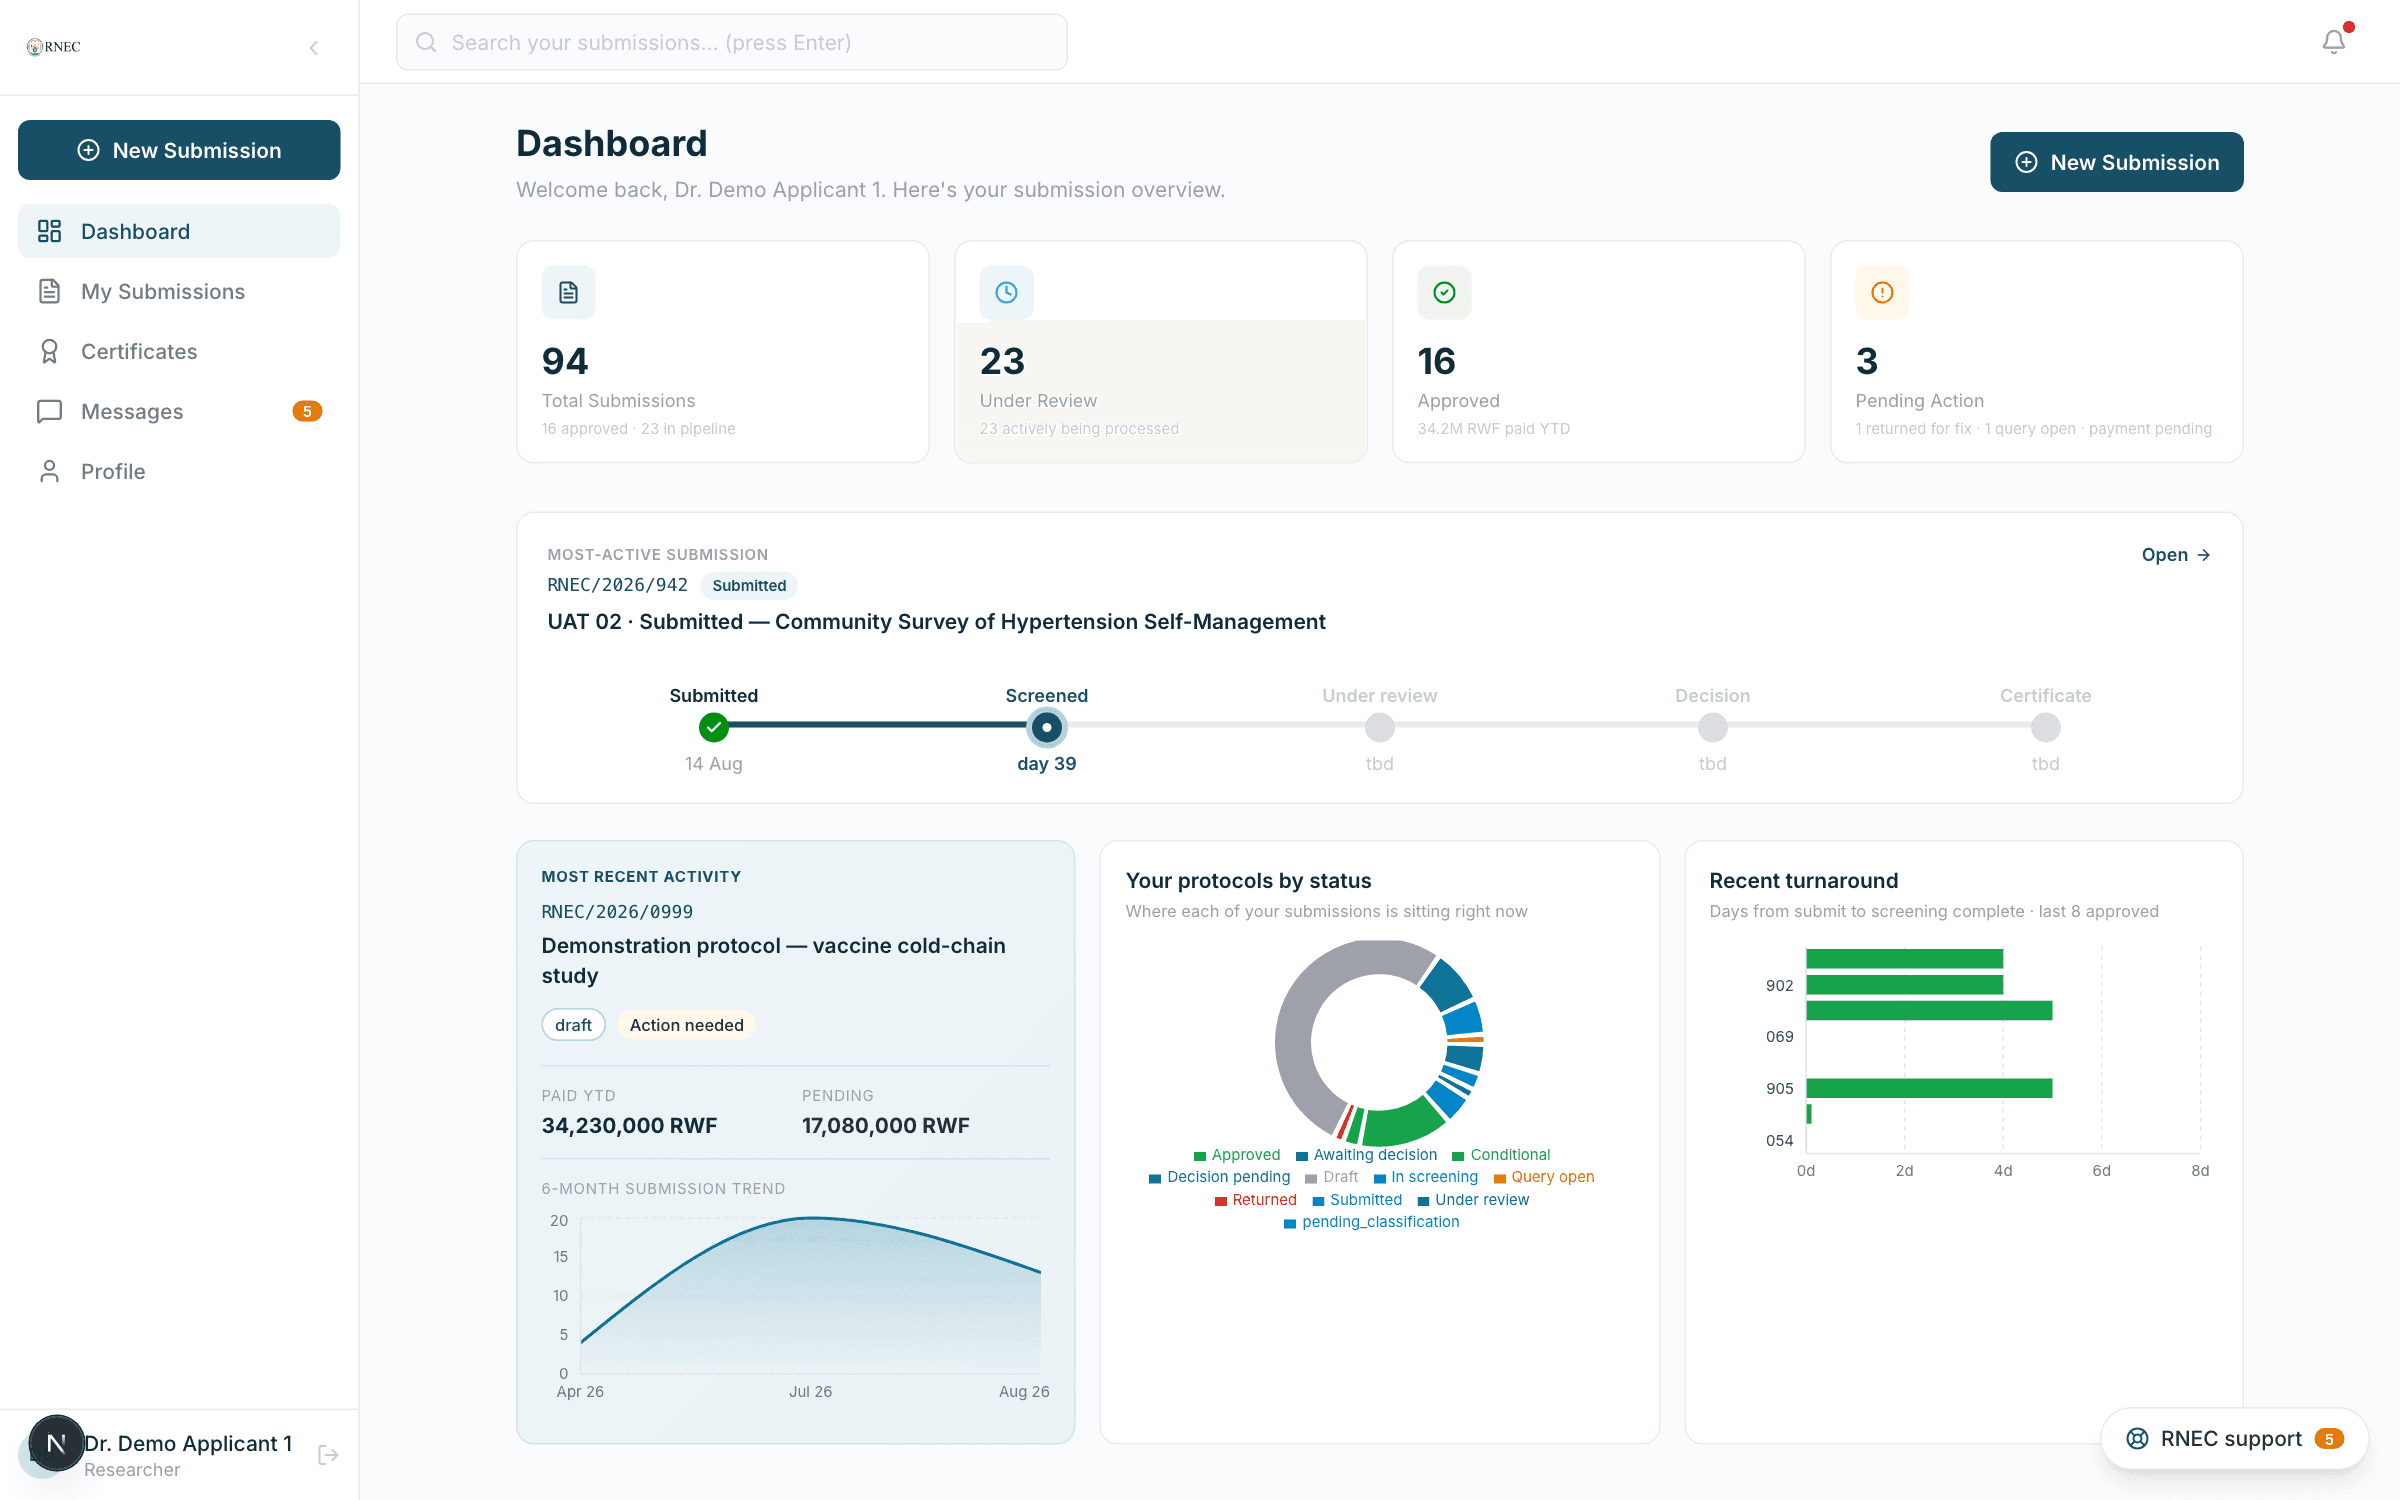Toggle the pending_classification legend entry
Image resolution: width=2400 pixels, height=1500 pixels.
tap(1371, 1221)
